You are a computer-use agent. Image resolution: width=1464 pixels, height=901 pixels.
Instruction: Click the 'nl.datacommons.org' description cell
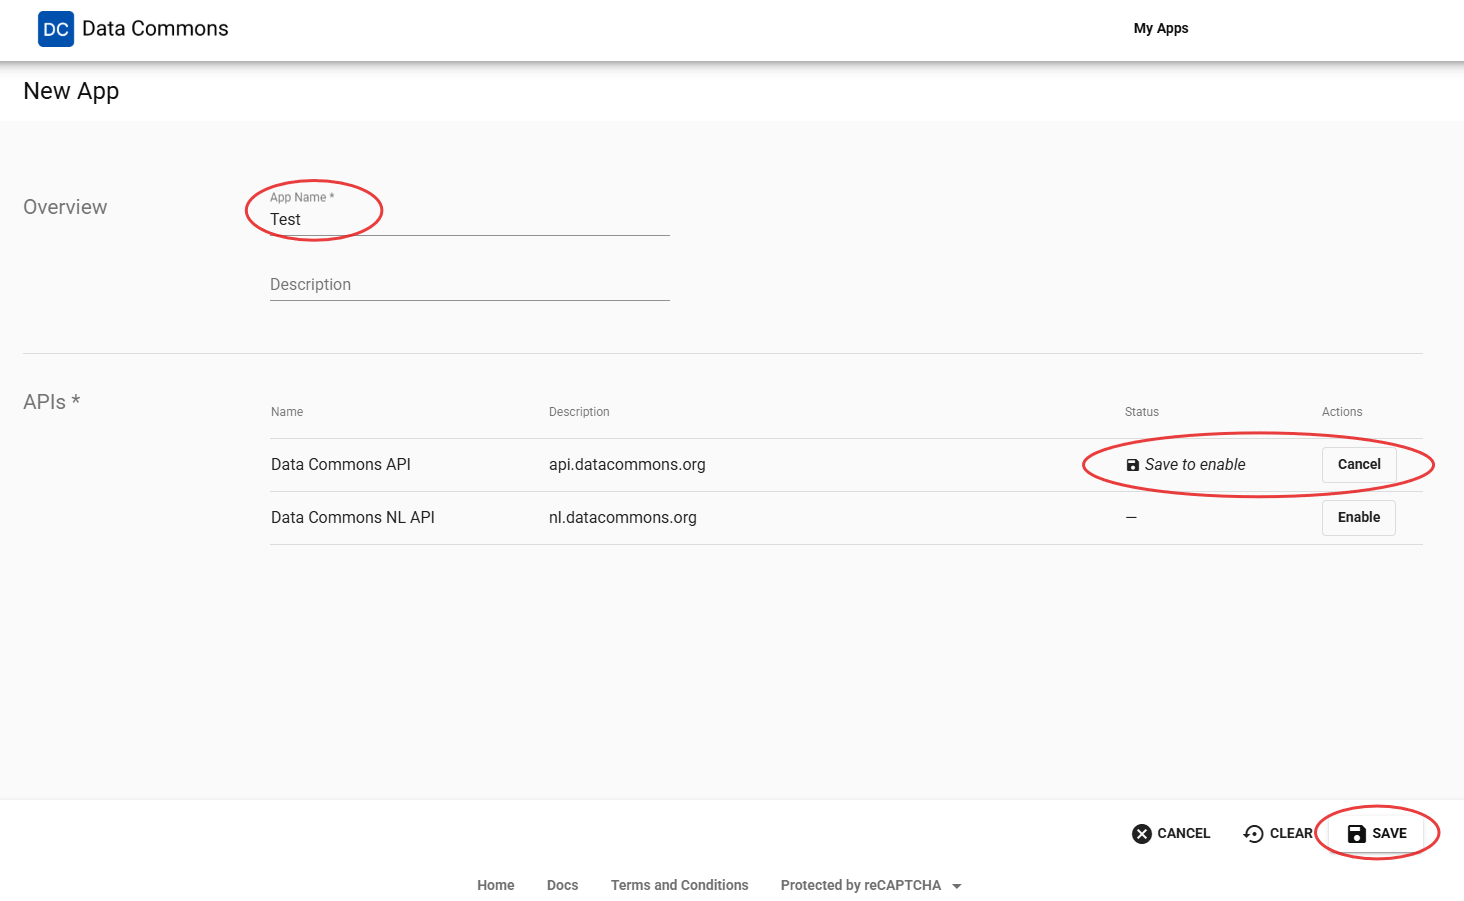coord(622,518)
